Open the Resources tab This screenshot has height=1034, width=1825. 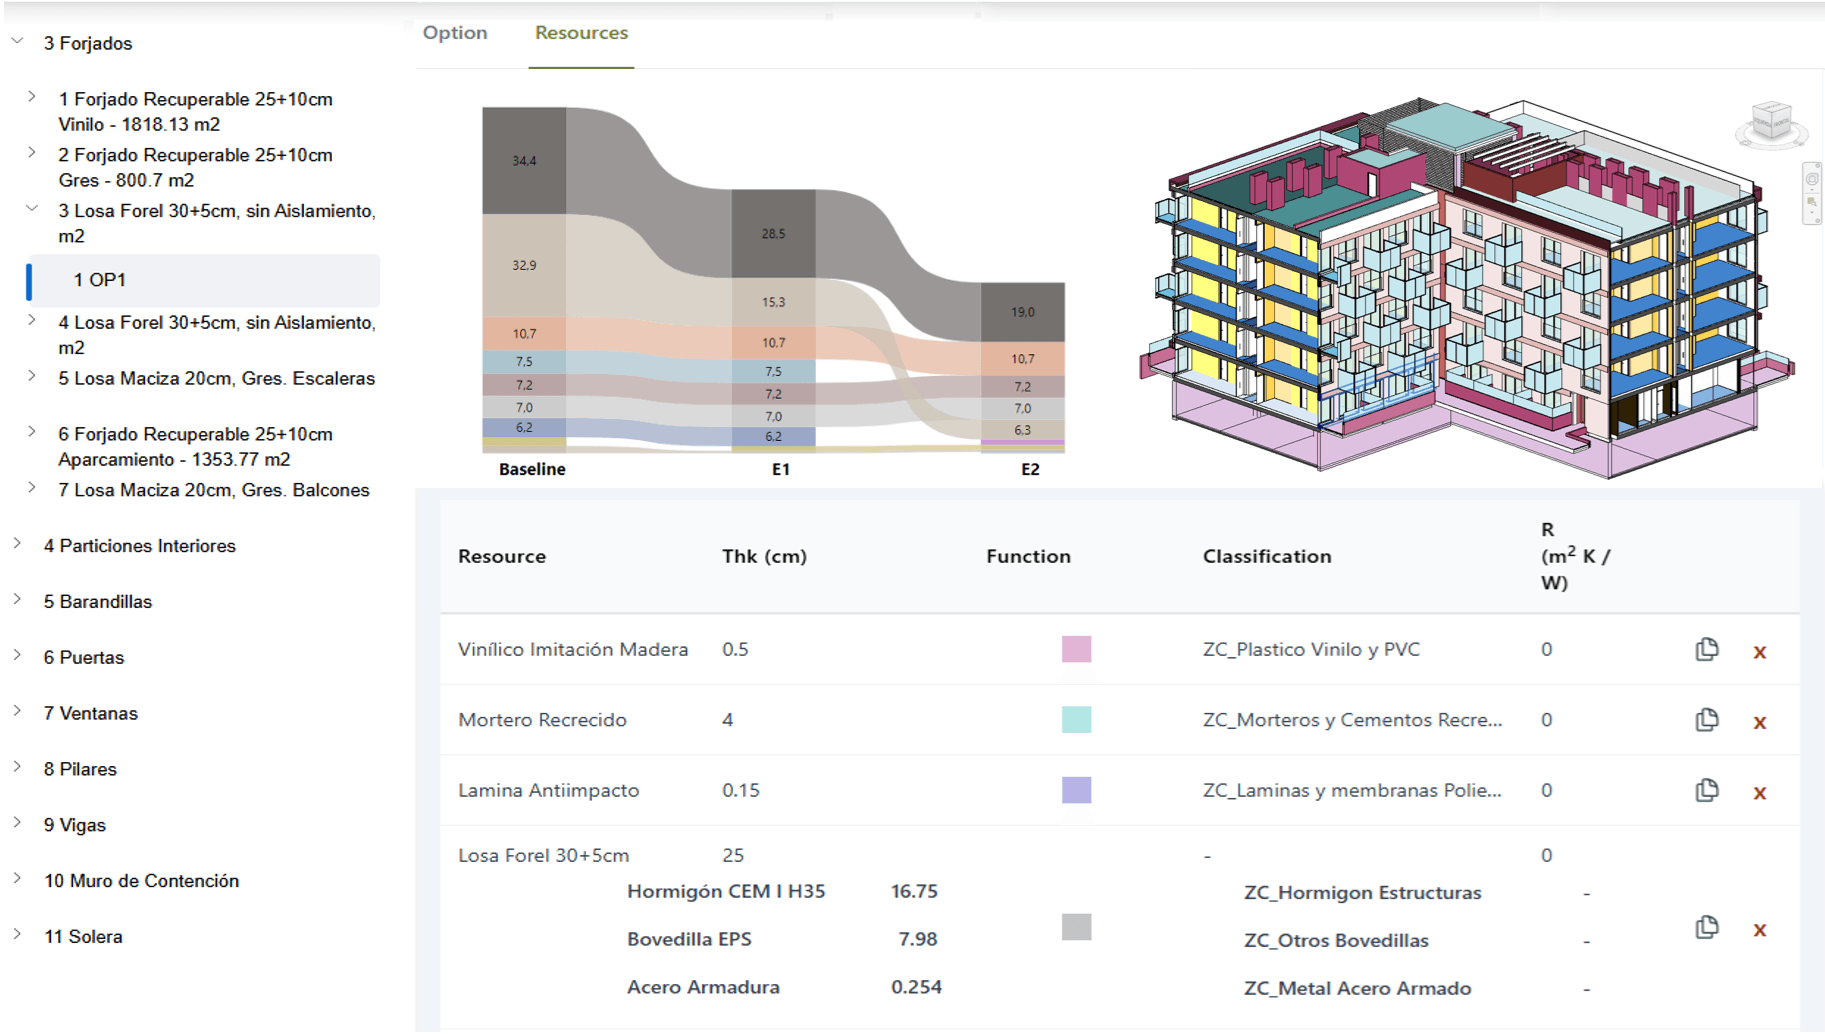(581, 33)
